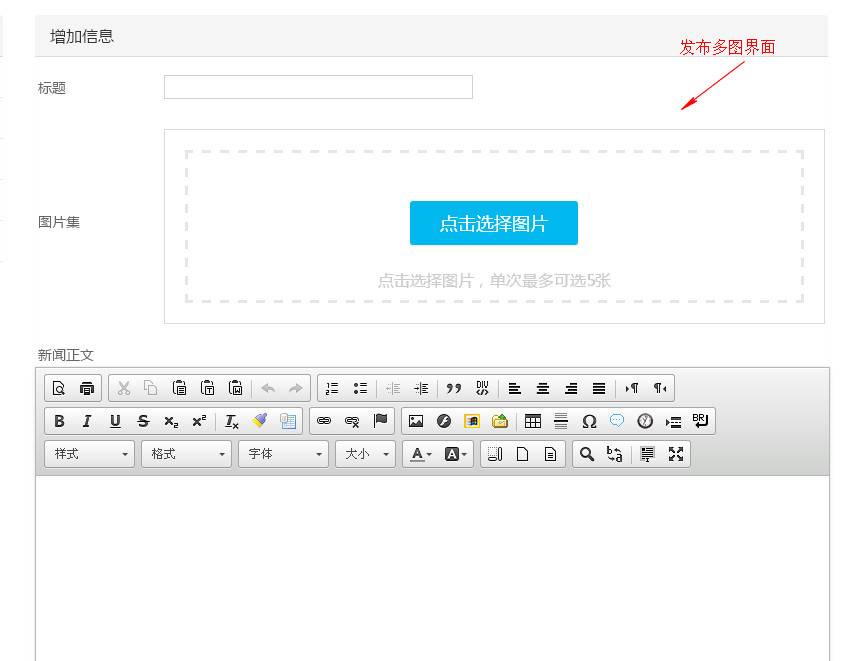Click the blue speech bubble icon
This screenshot has width=850, height=661.
(x=617, y=421)
